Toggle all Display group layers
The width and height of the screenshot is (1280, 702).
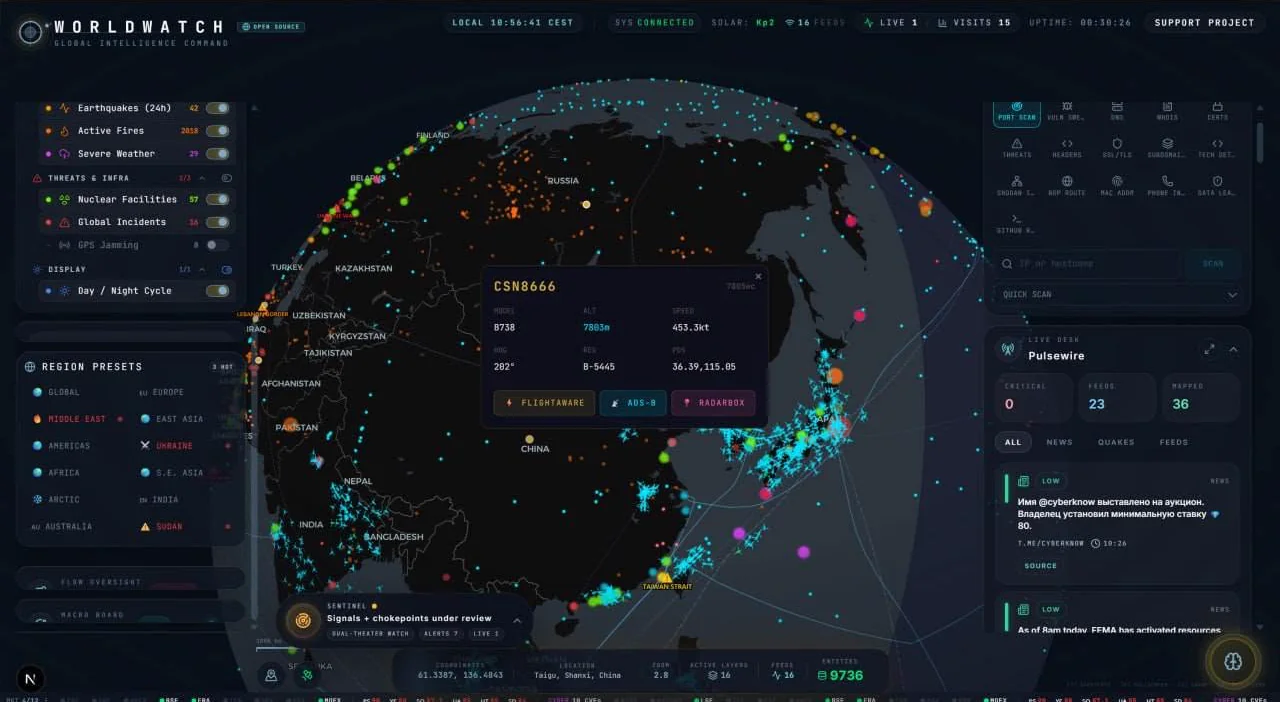click(x=226, y=269)
